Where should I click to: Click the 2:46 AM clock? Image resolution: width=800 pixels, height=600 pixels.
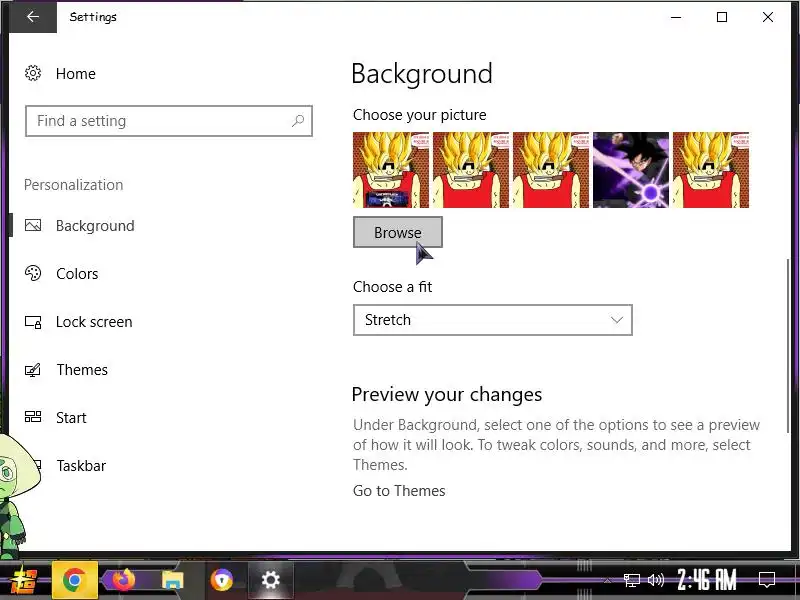coord(708,580)
